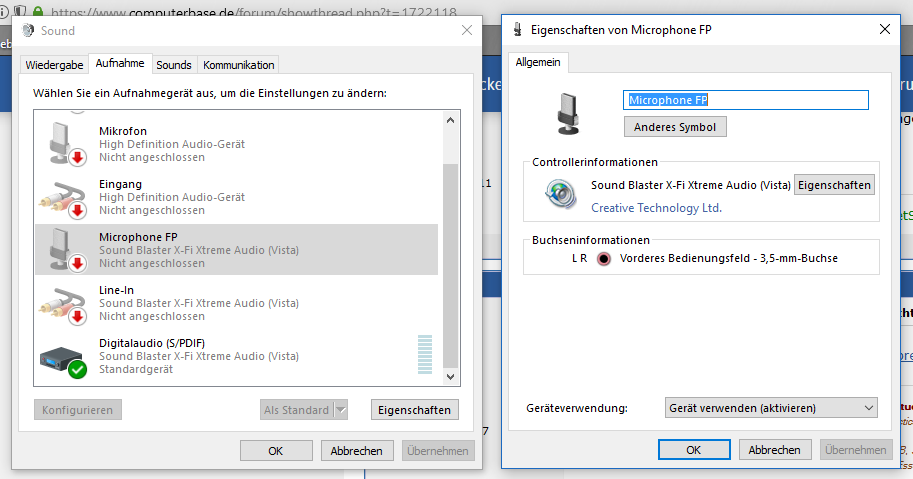Click the S/PDIF level meter
Screen dimensions: 913x479
click(425, 354)
